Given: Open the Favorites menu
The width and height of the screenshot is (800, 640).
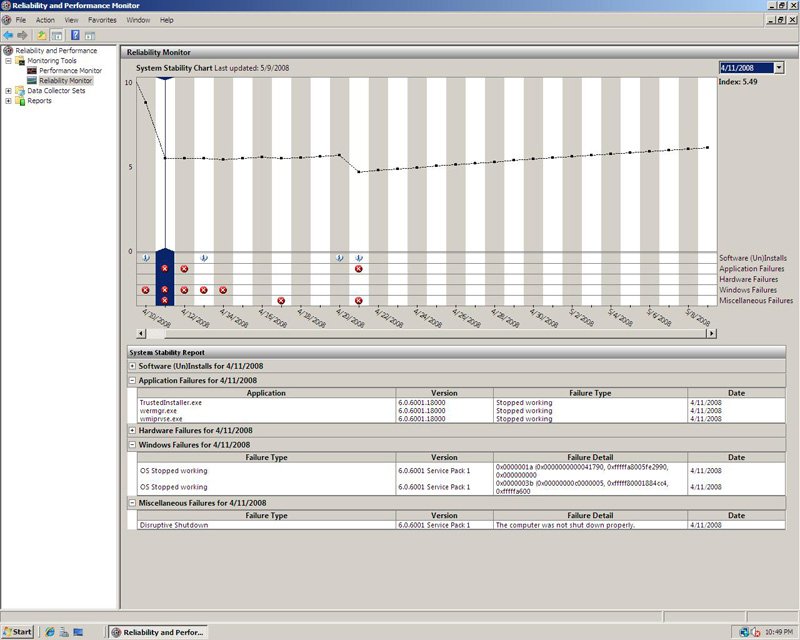Looking at the screenshot, I should (x=102, y=20).
